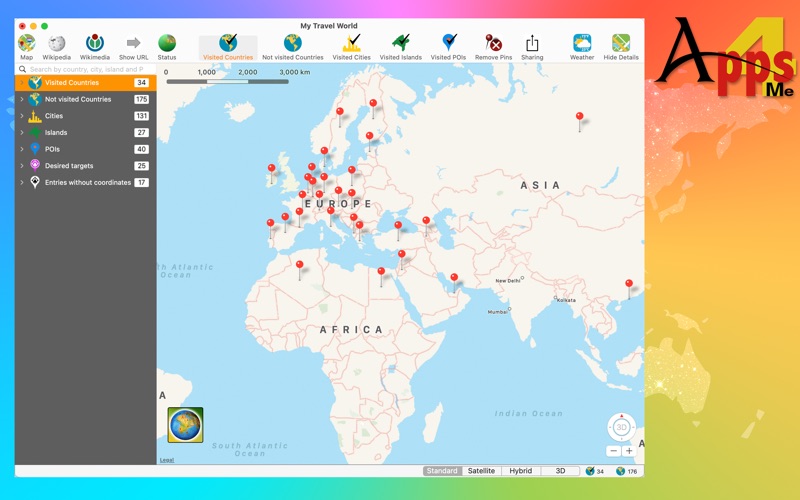The width and height of the screenshot is (800, 500).
Task: Click the Kolkata city label
Action: click(x=566, y=300)
